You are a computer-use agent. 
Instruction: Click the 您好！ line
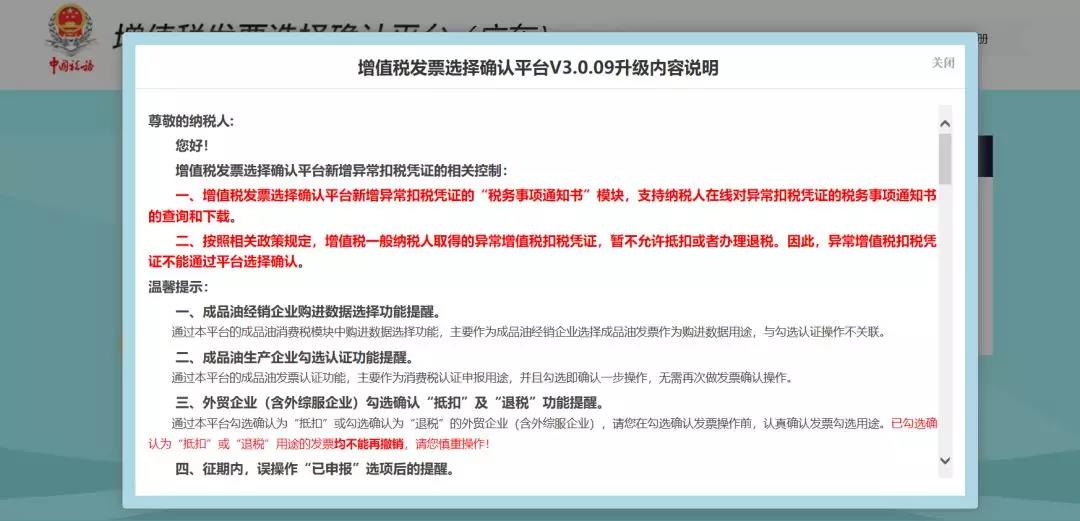[x=192, y=145]
